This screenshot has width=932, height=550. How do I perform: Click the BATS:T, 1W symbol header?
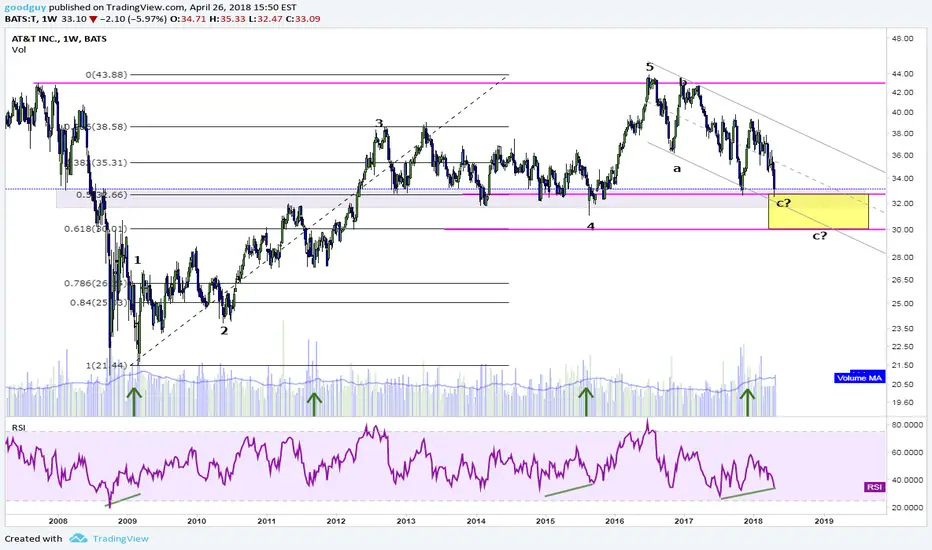31,19
